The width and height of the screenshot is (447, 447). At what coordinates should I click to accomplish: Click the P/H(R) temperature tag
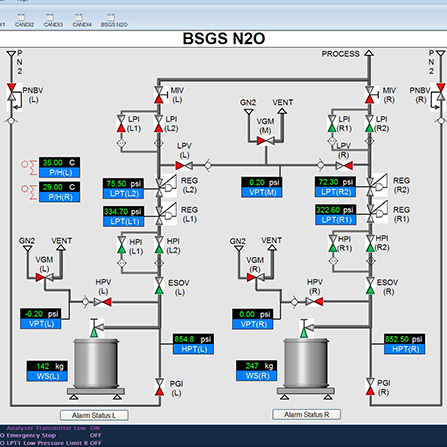60,197
